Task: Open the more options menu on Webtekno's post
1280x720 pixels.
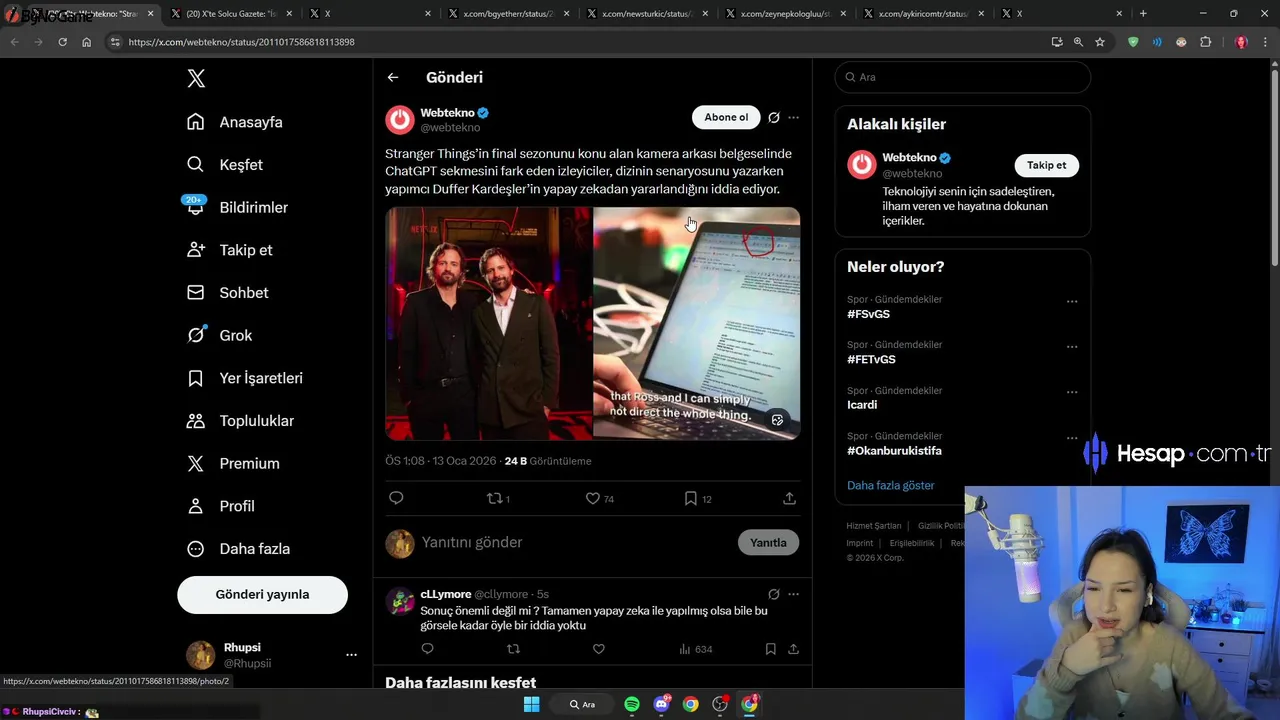Action: pos(793,117)
